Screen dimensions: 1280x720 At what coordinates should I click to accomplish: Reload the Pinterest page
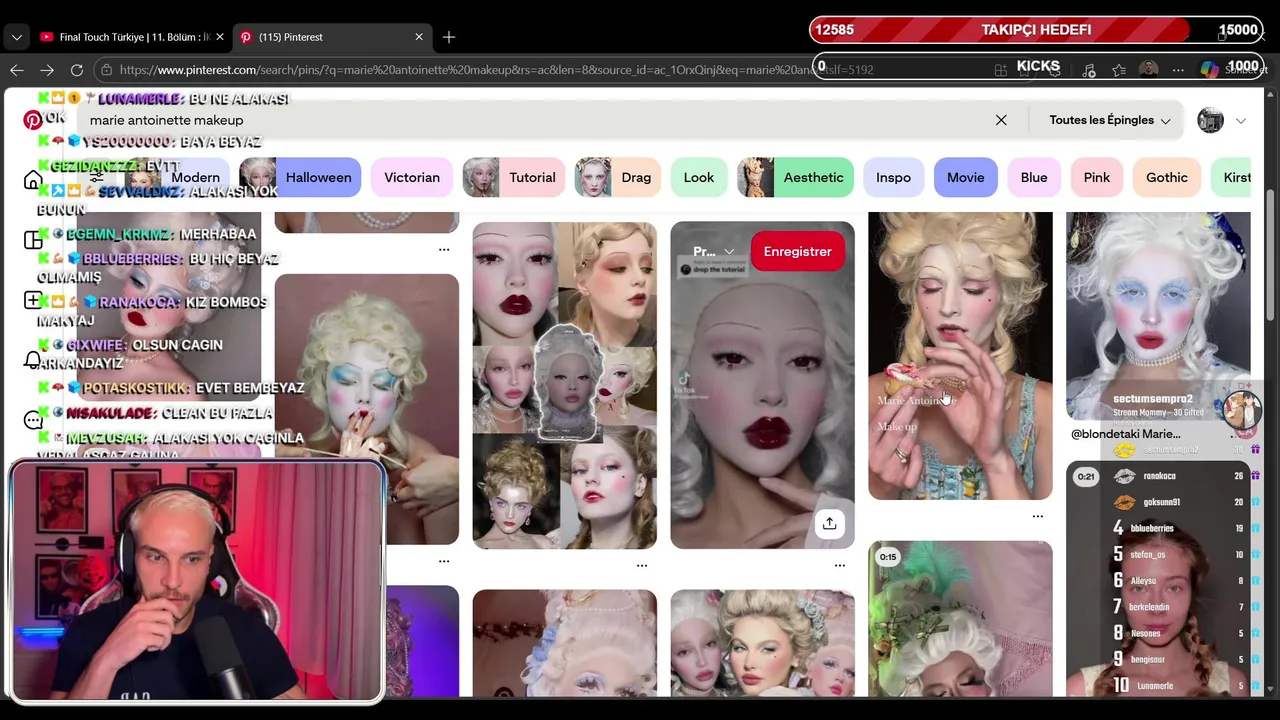[x=77, y=70]
